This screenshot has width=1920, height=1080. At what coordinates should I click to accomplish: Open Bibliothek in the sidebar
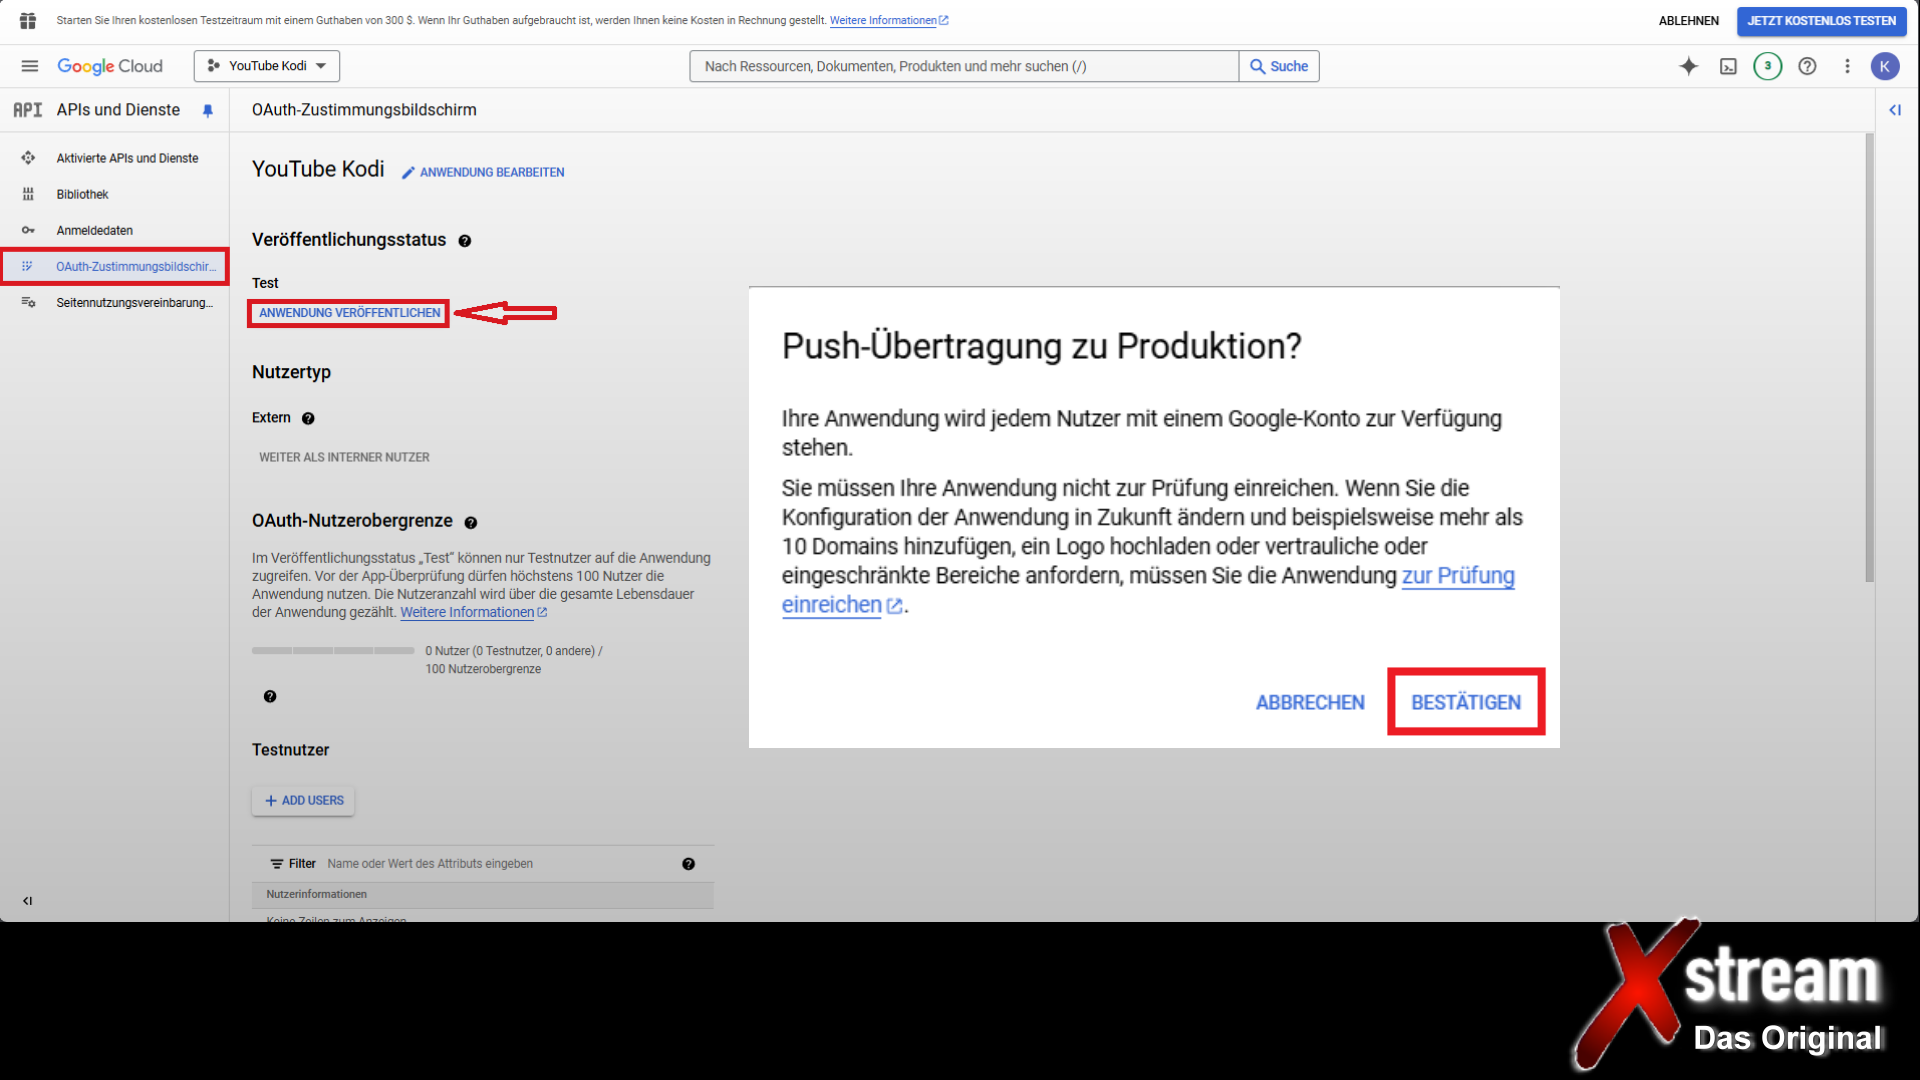[82, 194]
